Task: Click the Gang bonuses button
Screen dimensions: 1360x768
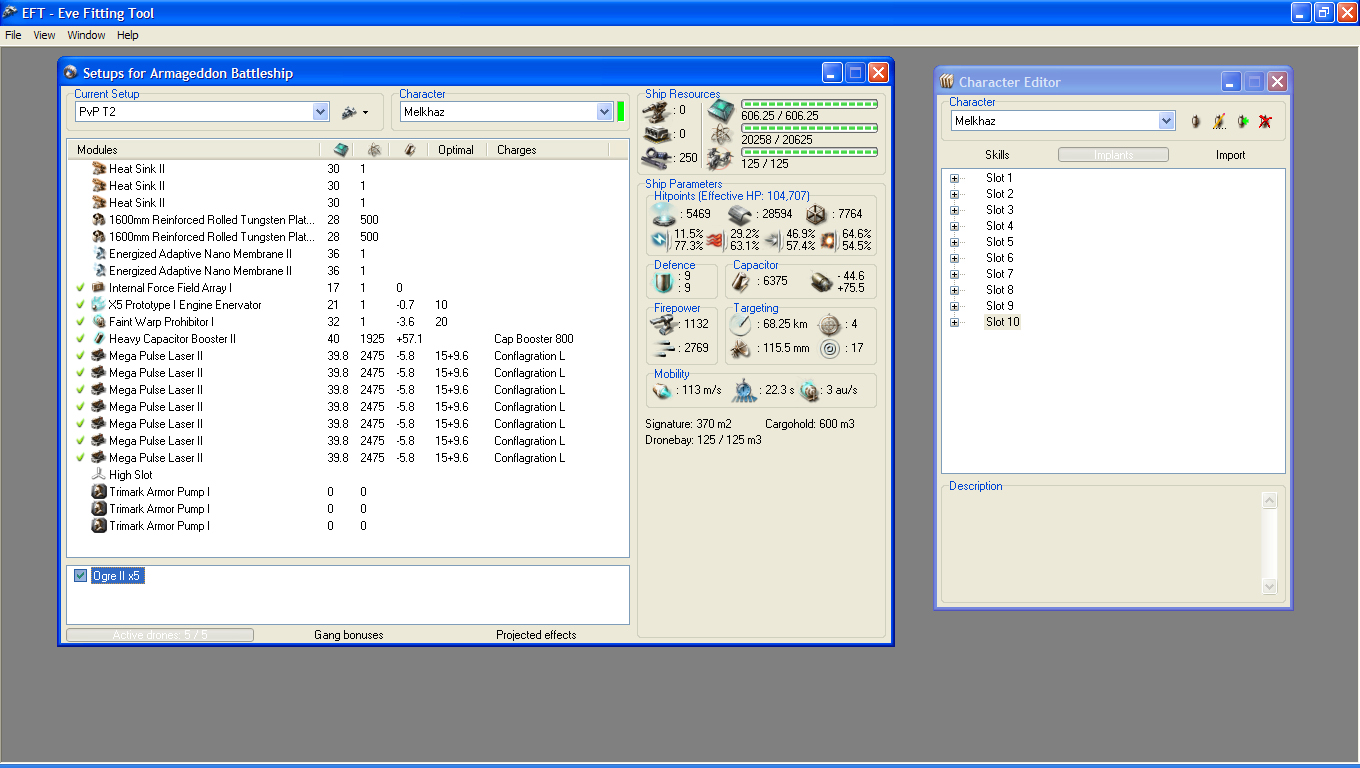Action: tap(348, 635)
